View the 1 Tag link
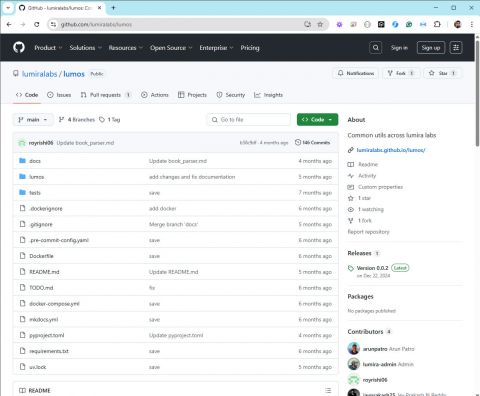The width and height of the screenshot is (480, 396). coord(110,120)
